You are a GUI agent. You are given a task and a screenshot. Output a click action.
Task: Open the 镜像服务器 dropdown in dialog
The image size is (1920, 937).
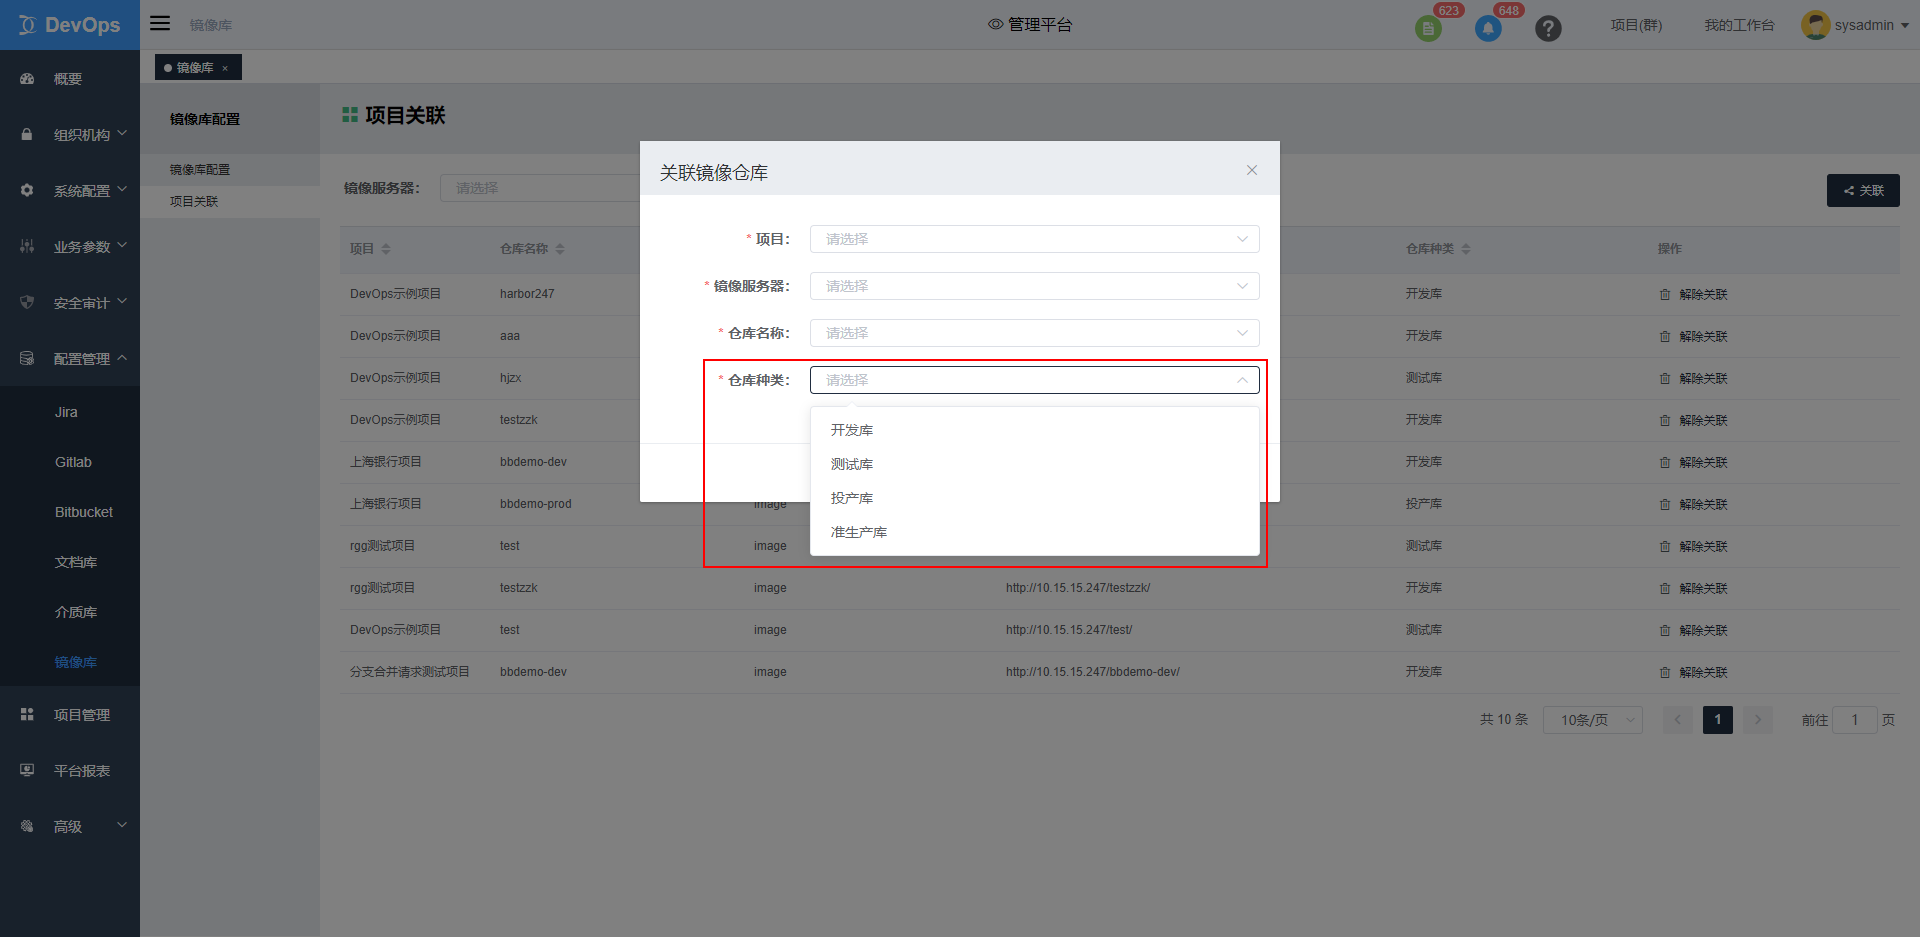(x=1034, y=286)
